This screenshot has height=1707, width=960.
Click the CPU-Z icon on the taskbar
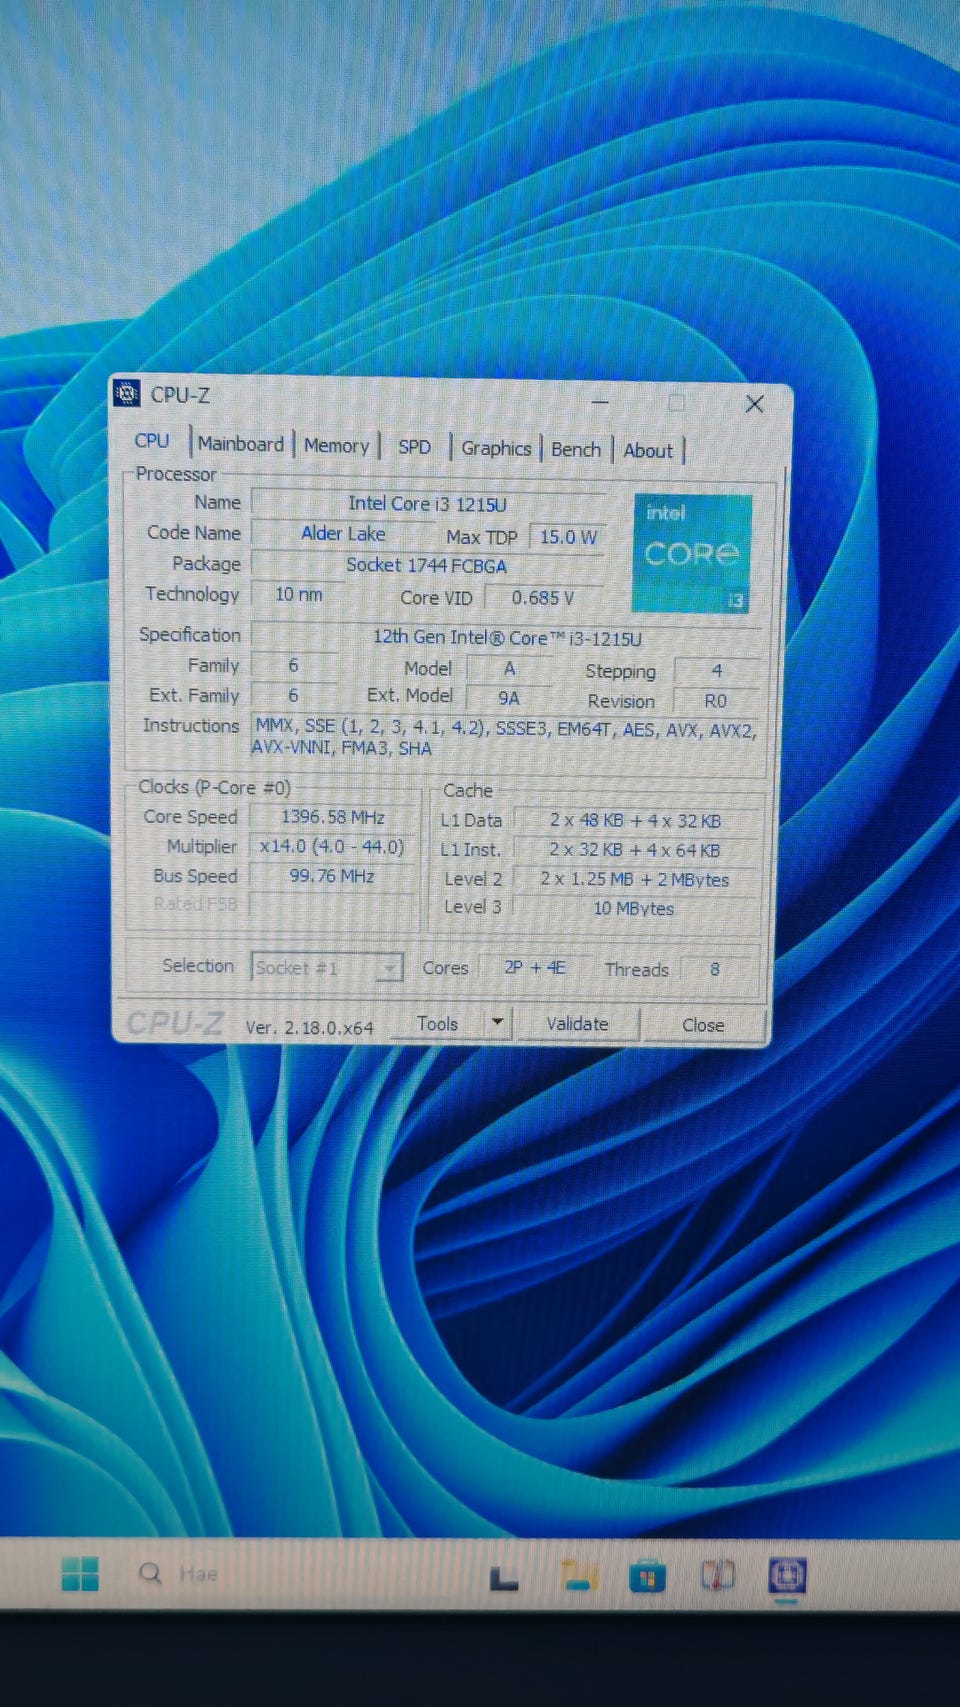[x=787, y=1576]
